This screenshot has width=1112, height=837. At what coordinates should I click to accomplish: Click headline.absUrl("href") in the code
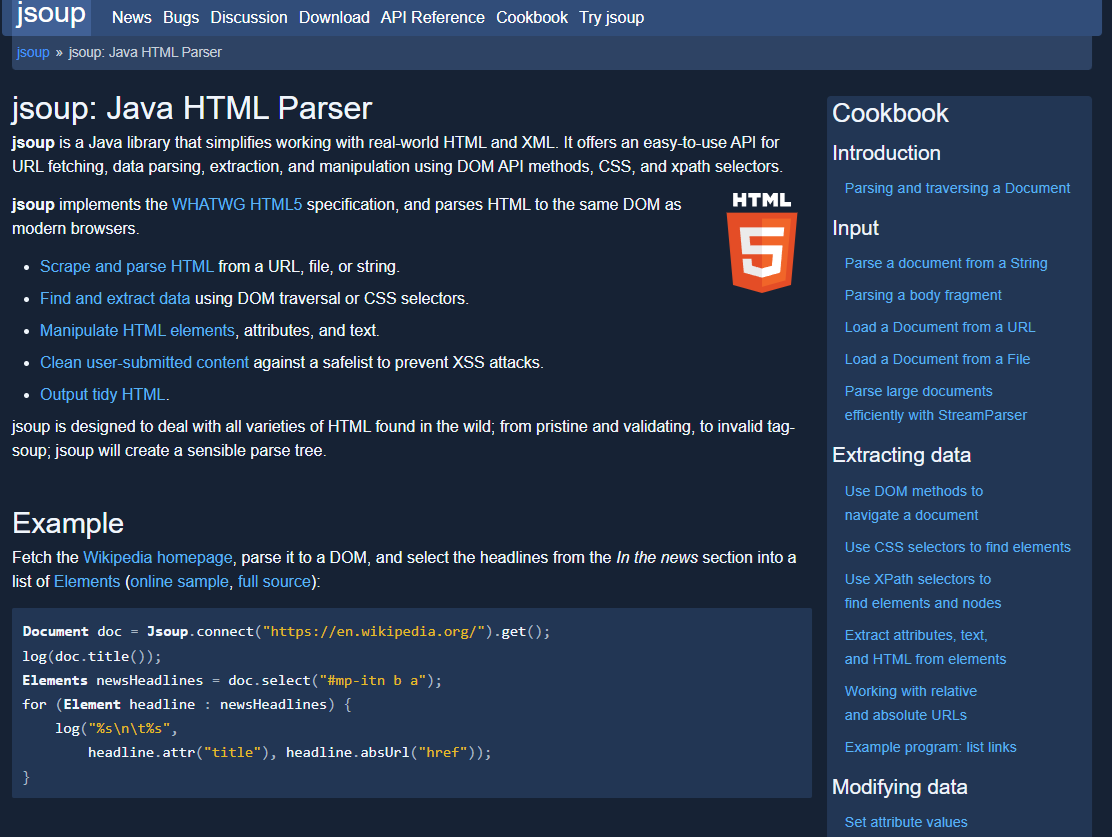380,753
